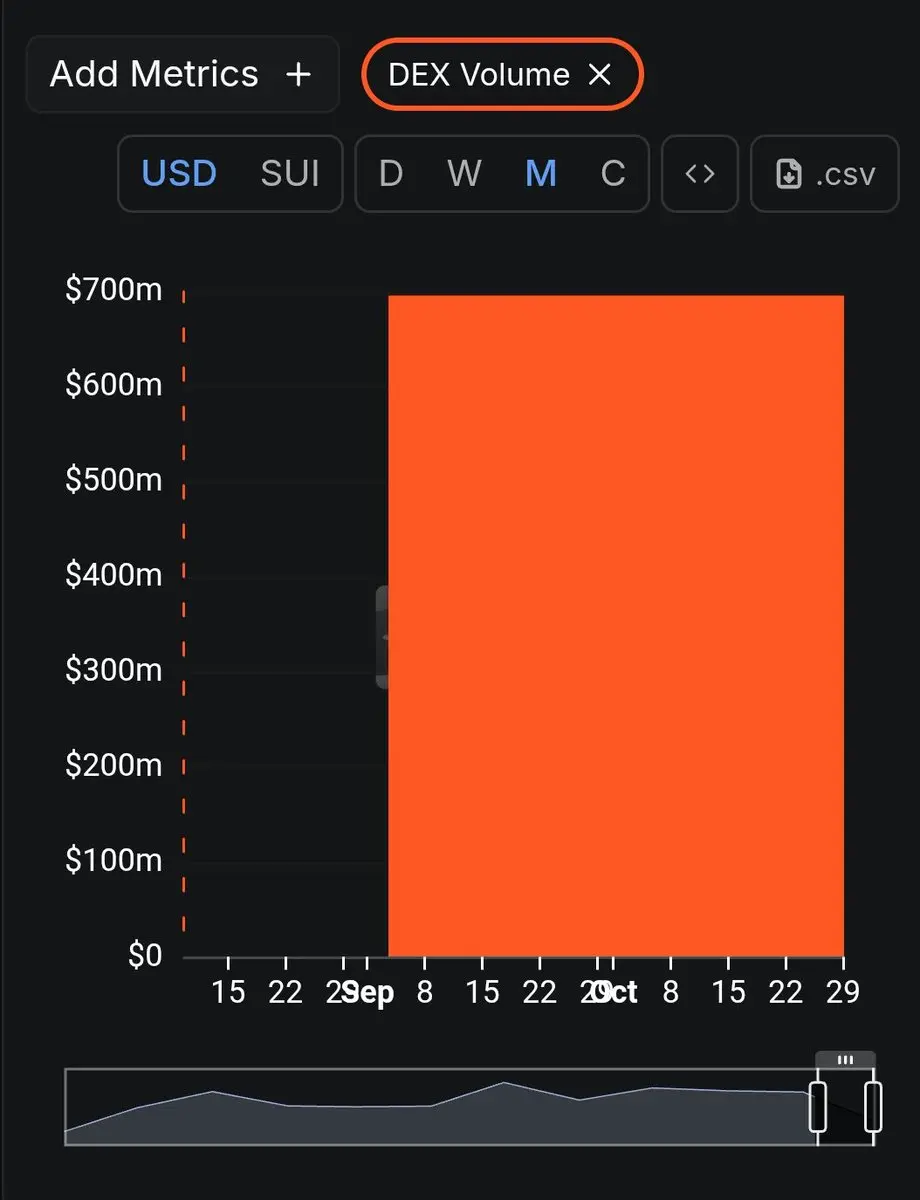Click the Oct label on x-axis
Screen dimensions: 920x1200
619,992
